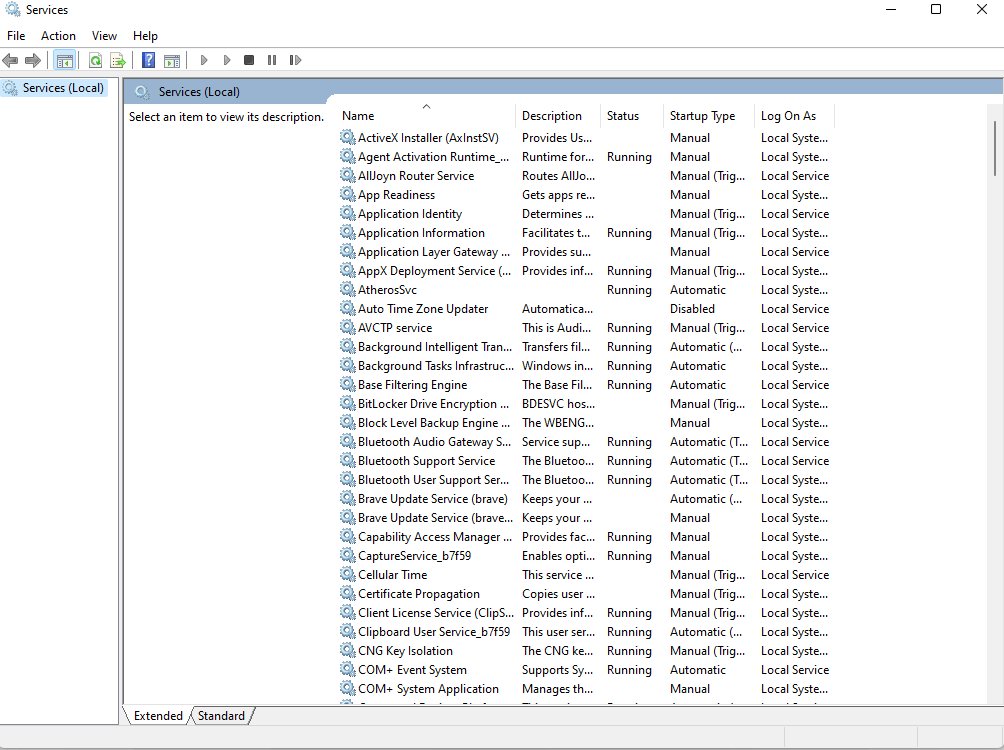This screenshot has height=750, width=1004.
Task: Sort by the Name column header
Action: (x=426, y=116)
